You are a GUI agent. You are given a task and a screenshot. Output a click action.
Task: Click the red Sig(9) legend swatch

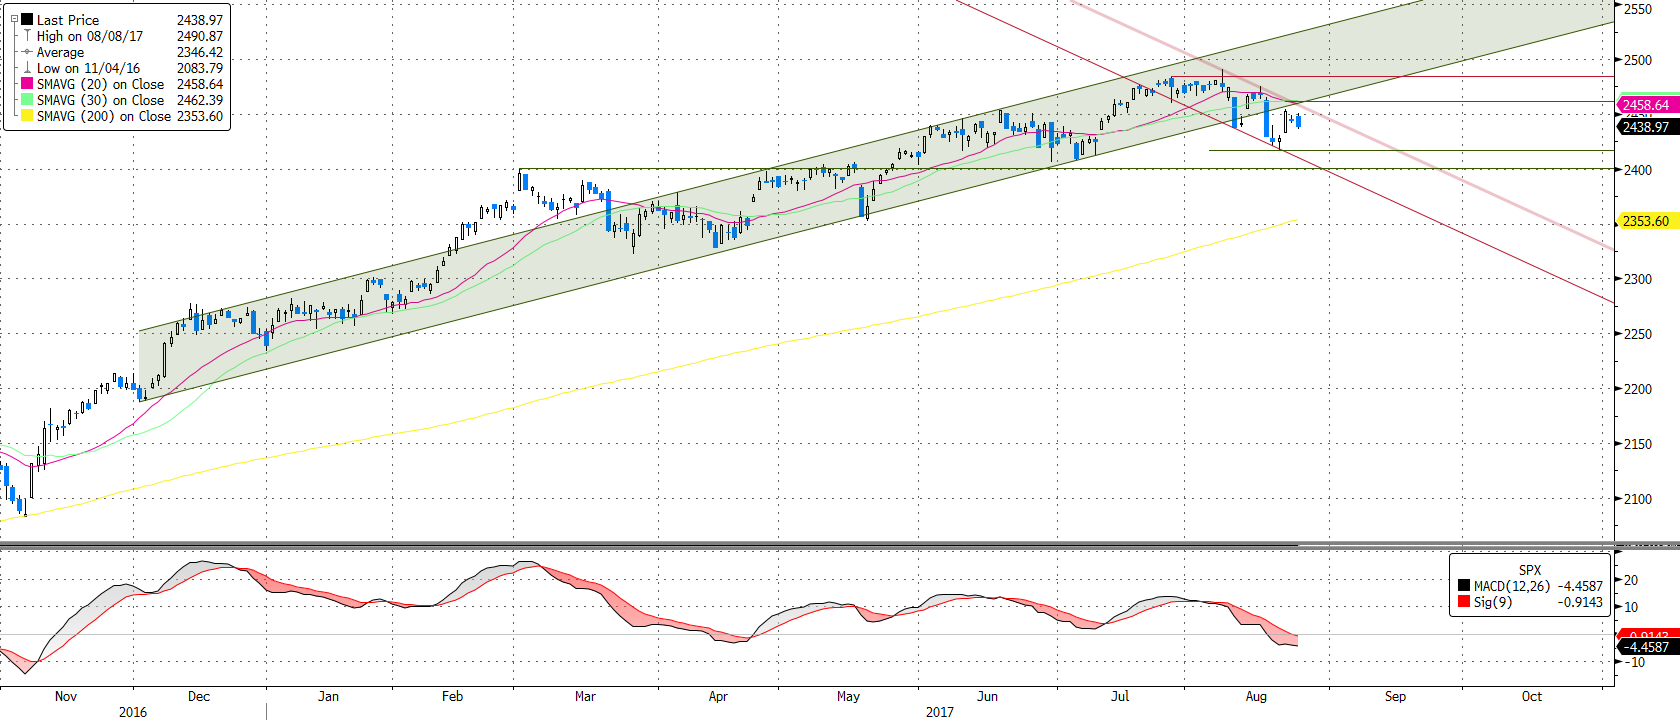(1464, 602)
